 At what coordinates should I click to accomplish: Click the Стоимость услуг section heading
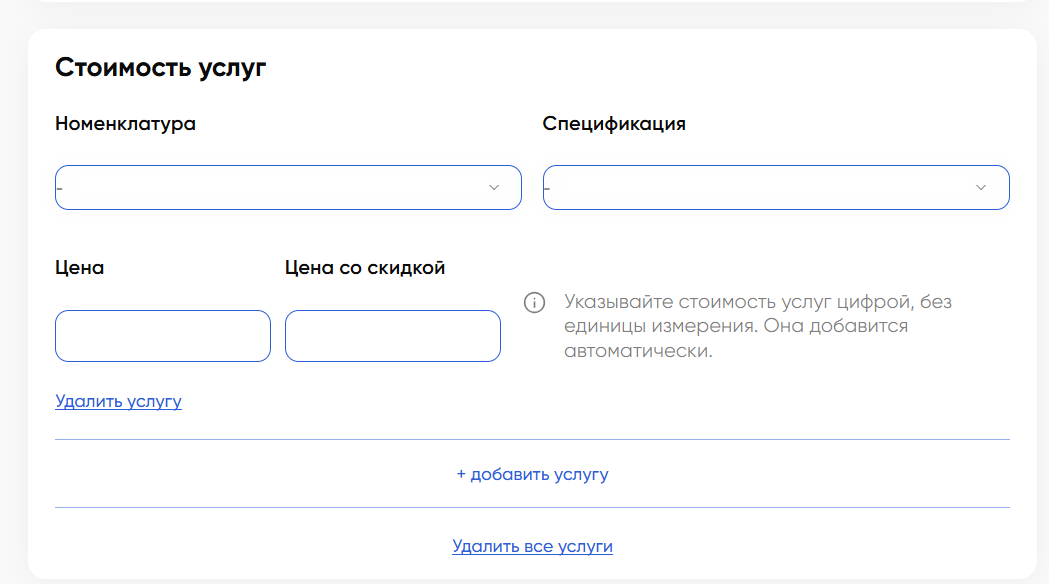click(160, 67)
